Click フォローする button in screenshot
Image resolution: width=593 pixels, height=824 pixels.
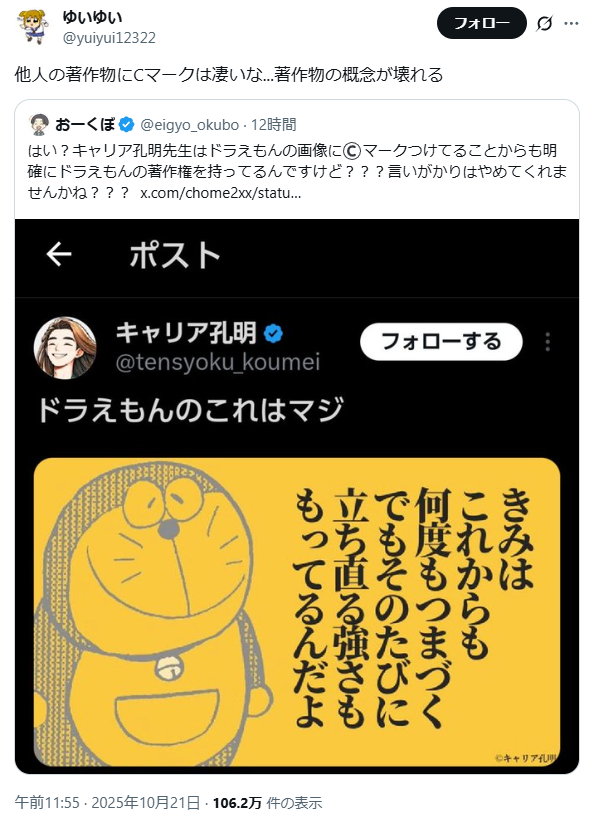coord(441,342)
